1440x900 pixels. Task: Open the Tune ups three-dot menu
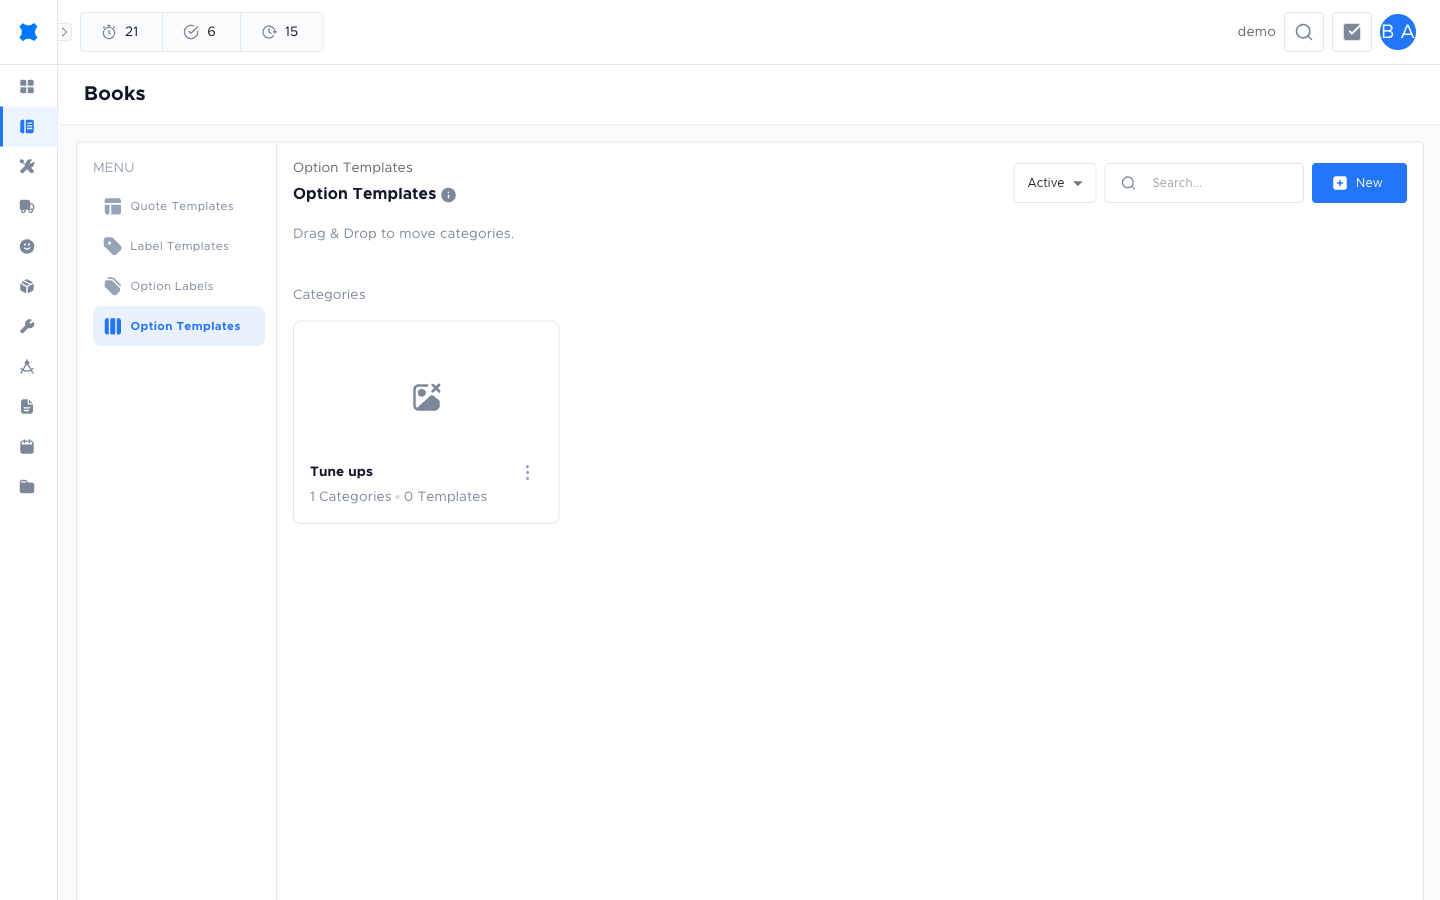click(x=527, y=472)
